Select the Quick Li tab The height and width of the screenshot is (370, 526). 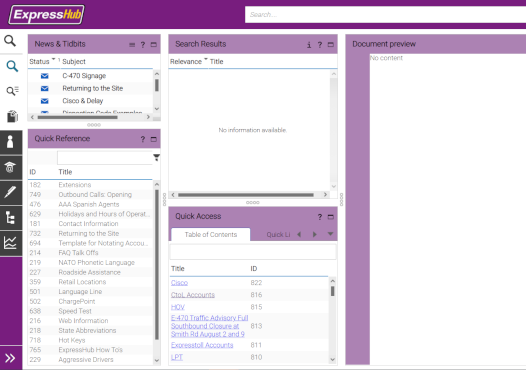pos(278,234)
